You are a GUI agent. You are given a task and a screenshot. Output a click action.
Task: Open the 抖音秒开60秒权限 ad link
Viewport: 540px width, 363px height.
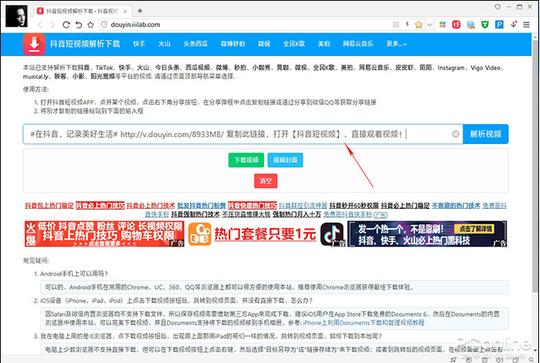354,206
